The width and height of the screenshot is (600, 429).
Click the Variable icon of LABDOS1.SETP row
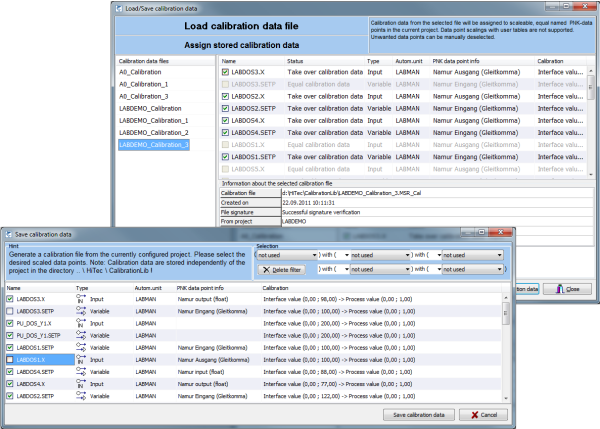[83, 347]
